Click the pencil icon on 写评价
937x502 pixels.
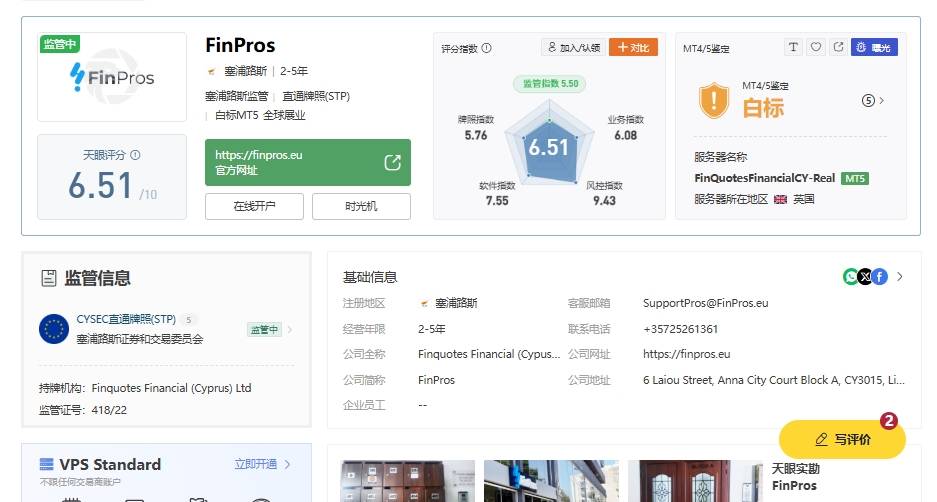pyautogui.click(x=822, y=439)
